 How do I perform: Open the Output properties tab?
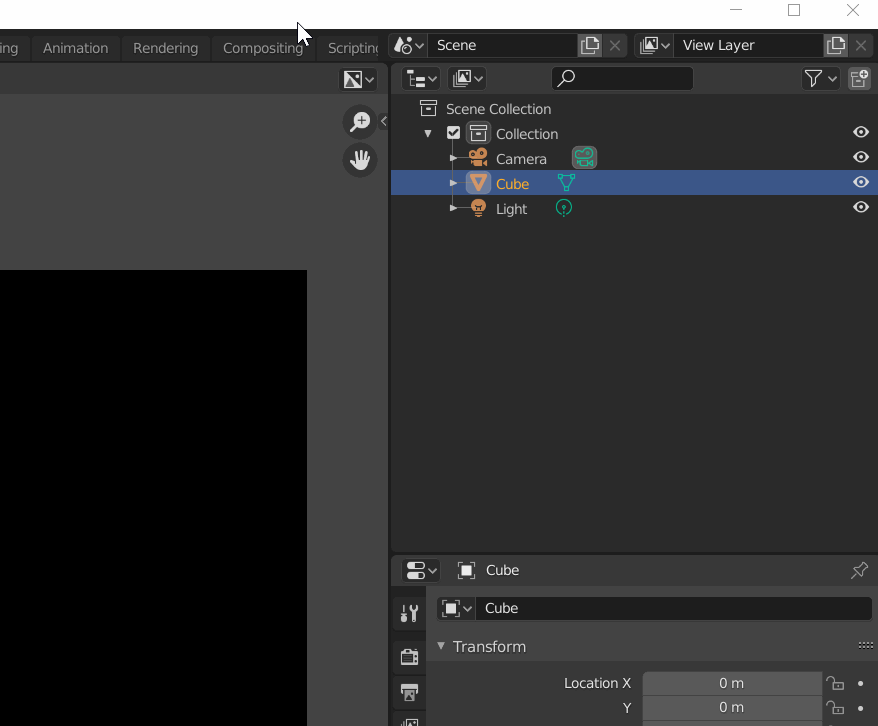tap(409, 693)
